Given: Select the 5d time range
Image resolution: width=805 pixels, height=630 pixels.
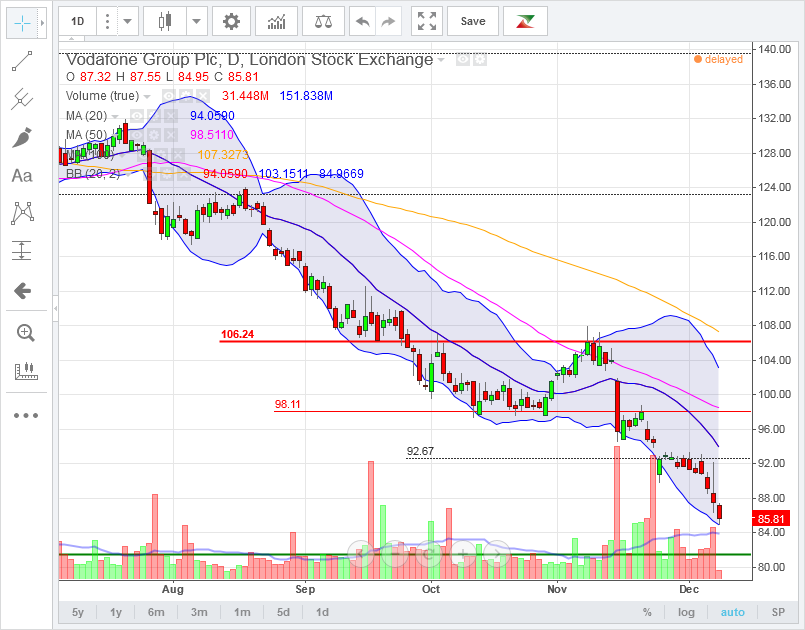Looking at the screenshot, I should pyautogui.click(x=283, y=612).
